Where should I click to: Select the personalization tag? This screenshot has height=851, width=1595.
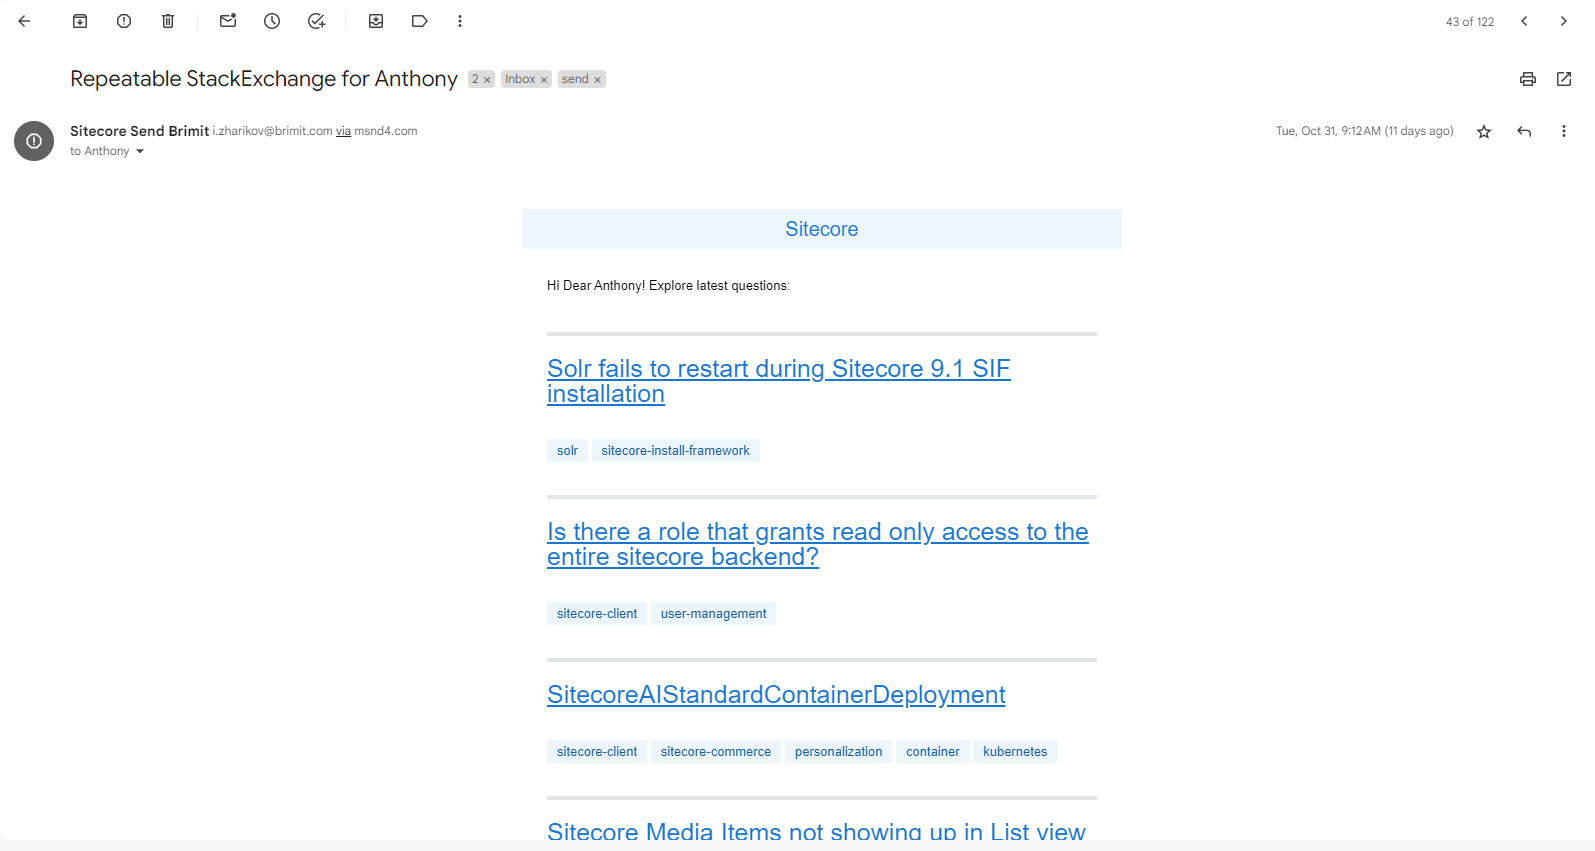point(838,752)
